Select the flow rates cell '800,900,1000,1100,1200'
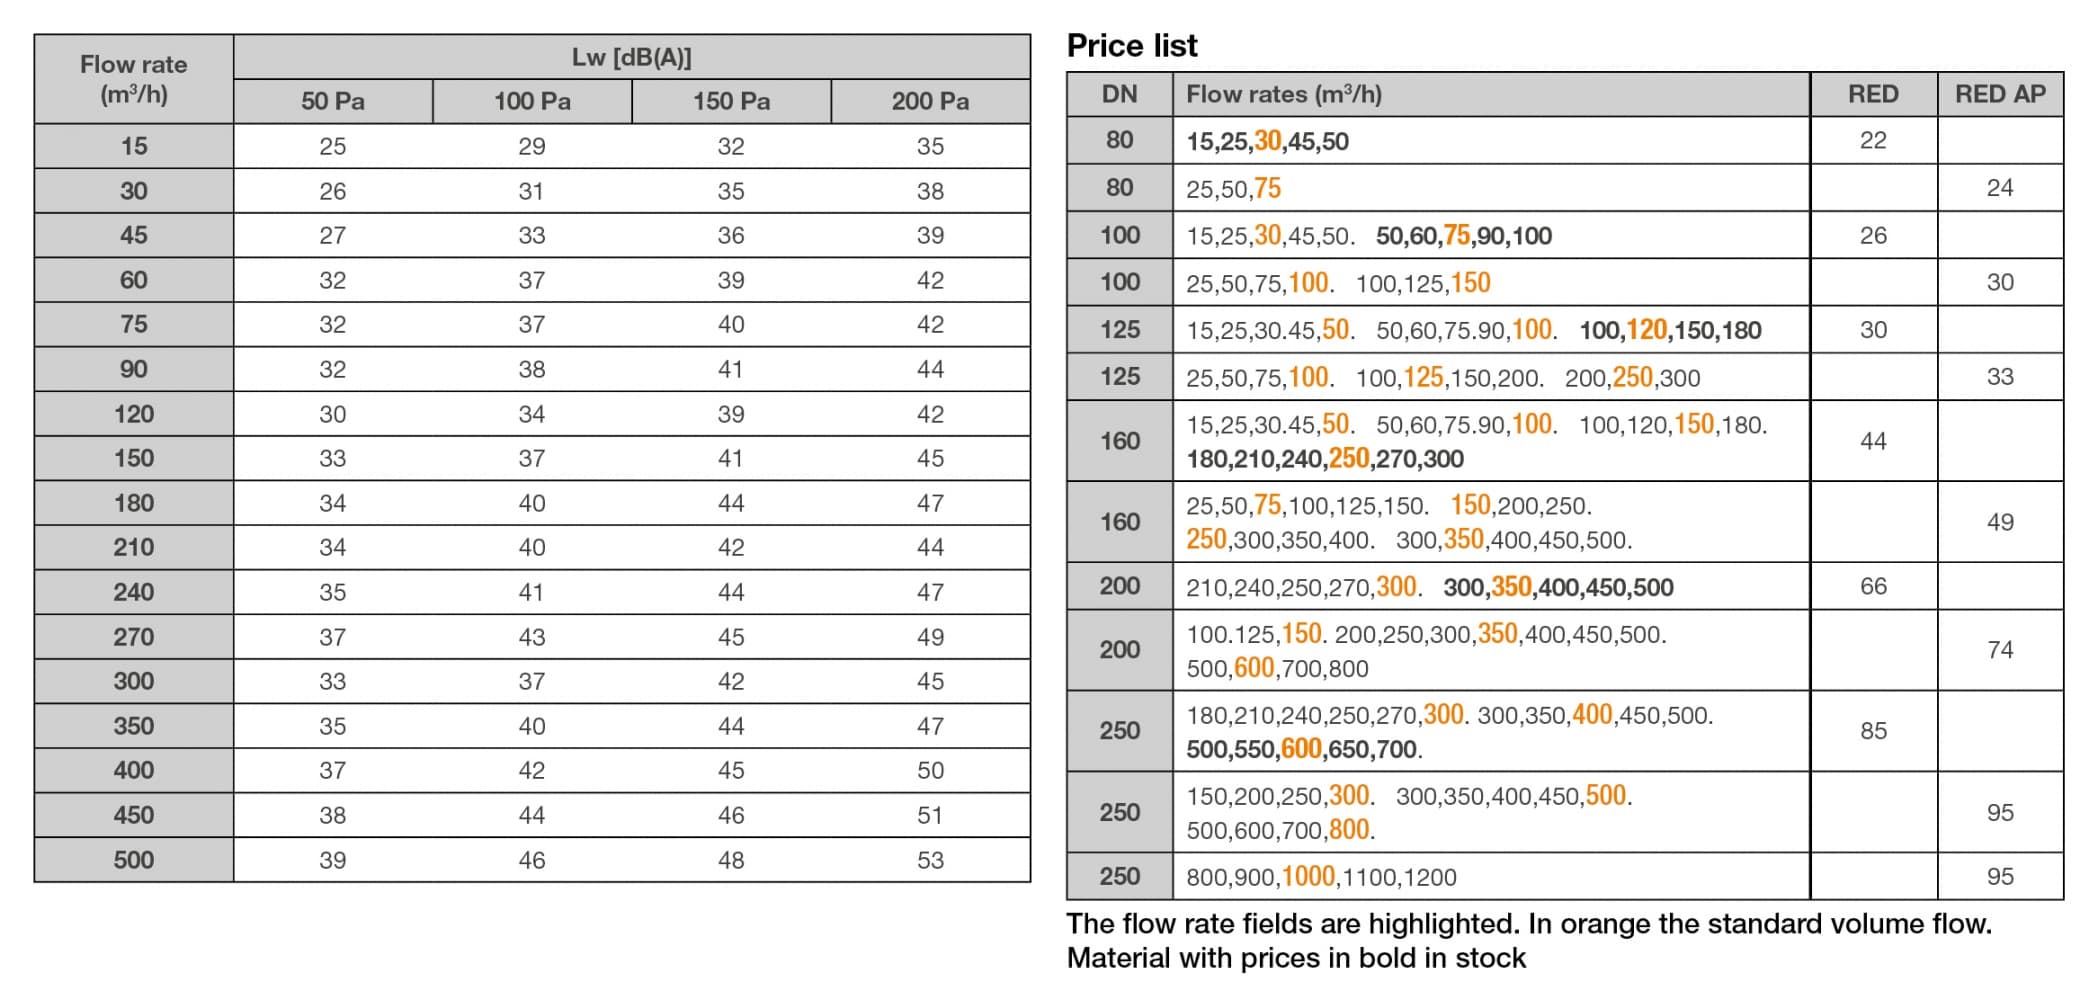The image size is (2098, 1000). tap(1320, 877)
